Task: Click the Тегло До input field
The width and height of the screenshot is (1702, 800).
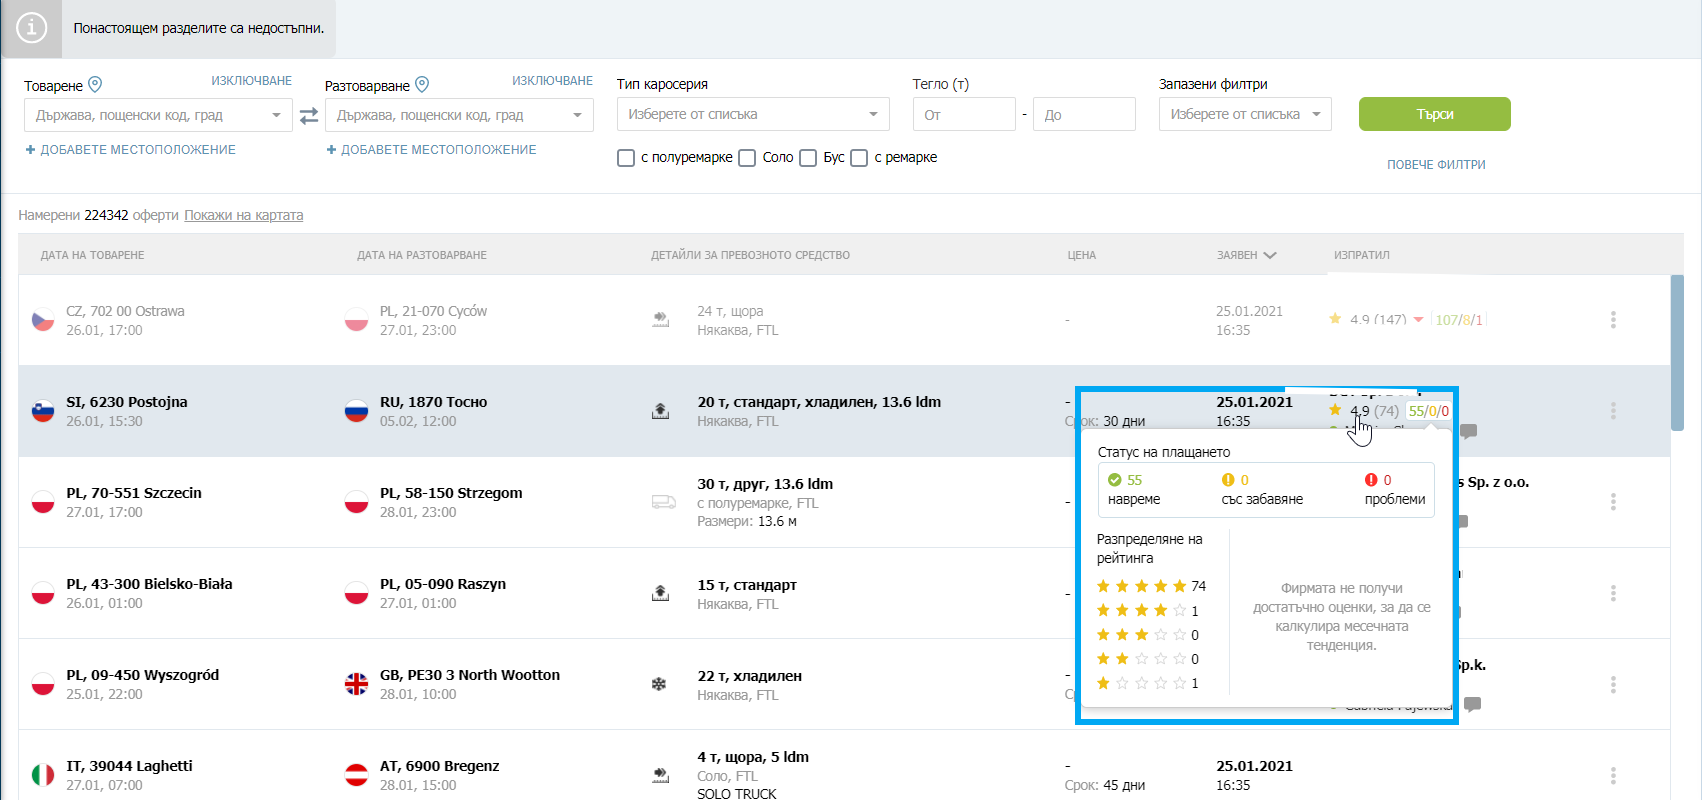Action: pyautogui.click(x=1084, y=114)
